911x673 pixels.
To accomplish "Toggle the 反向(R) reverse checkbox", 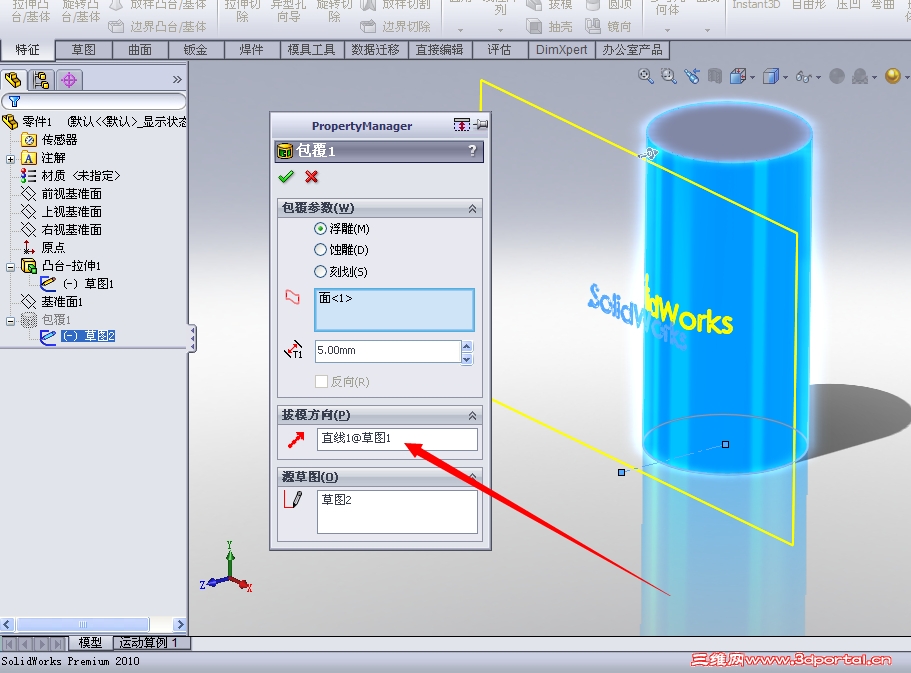I will click(x=321, y=382).
